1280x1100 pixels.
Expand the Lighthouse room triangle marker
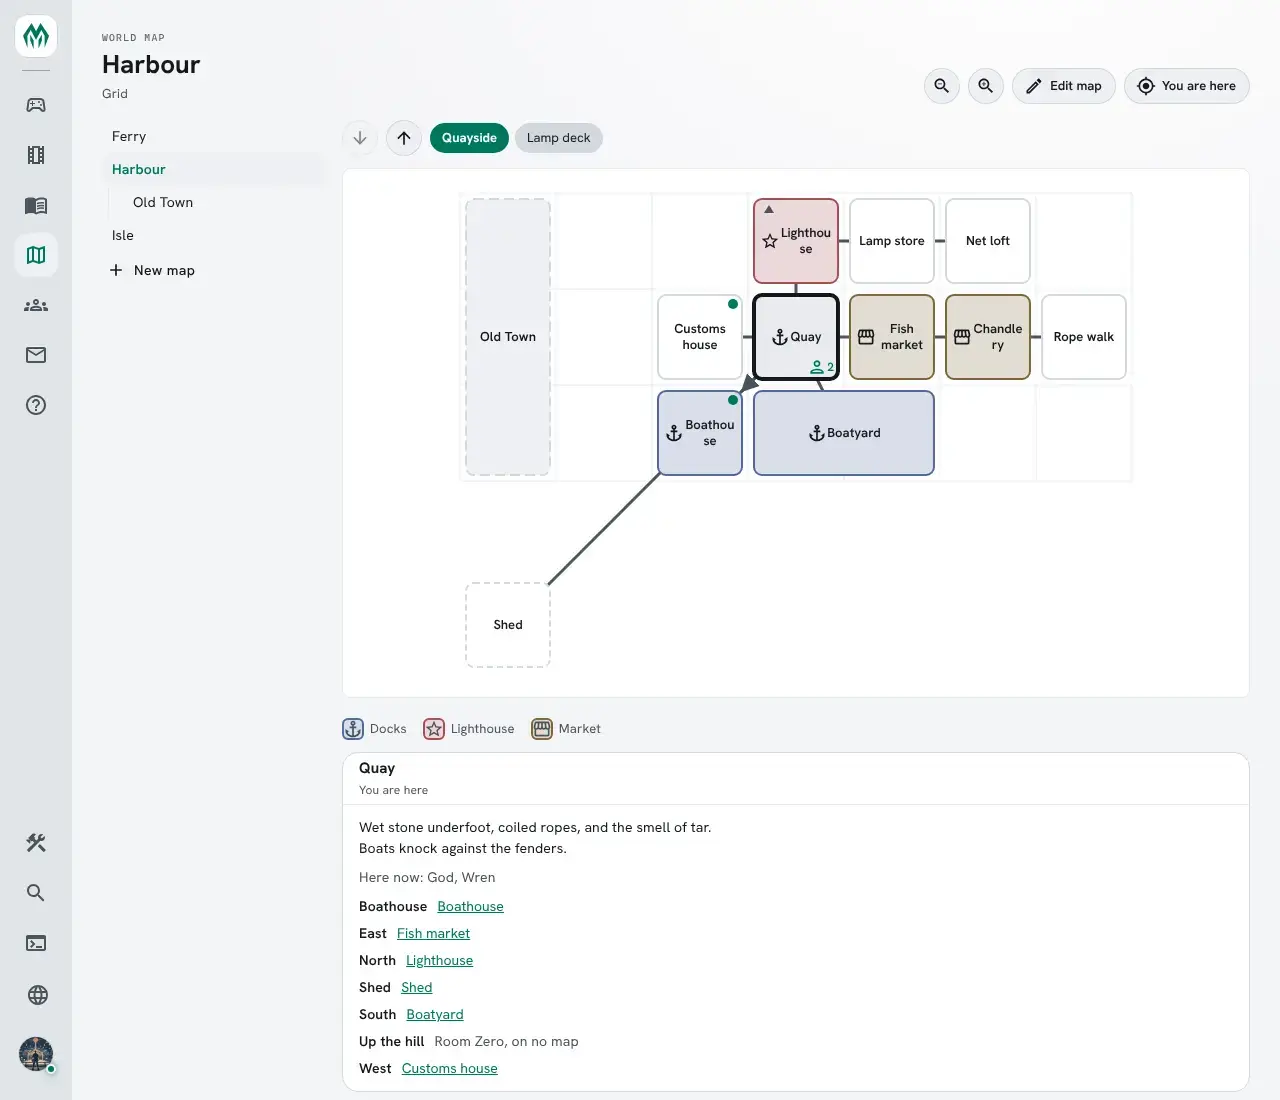[769, 210]
